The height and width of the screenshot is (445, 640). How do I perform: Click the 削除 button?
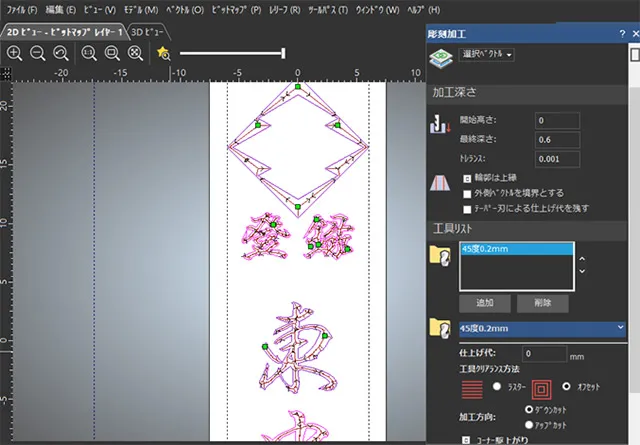tap(542, 302)
